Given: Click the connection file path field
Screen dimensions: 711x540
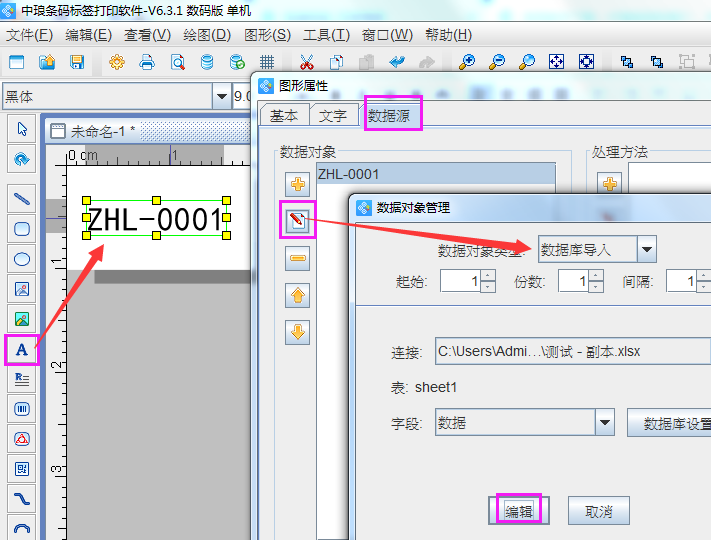Looking at the screenshot, I should coord(573,351).
